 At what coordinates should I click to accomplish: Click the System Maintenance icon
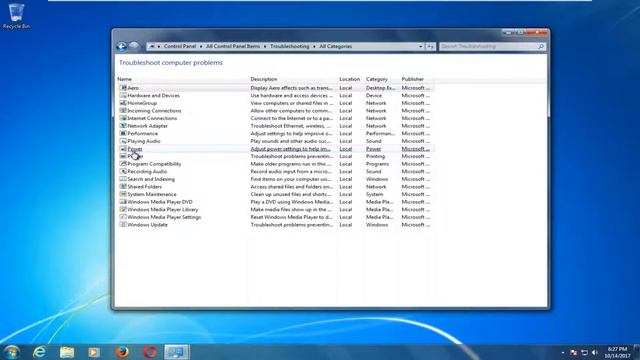tap(123, 194)
